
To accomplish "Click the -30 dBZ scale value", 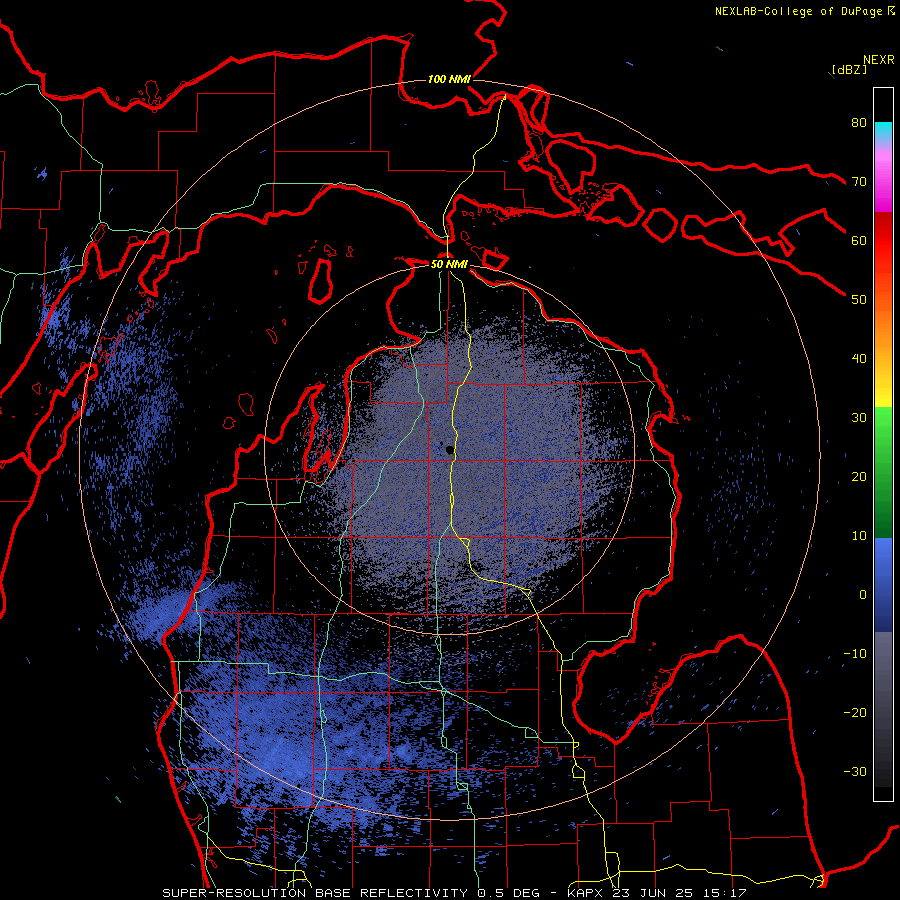I will click(855, 771).
